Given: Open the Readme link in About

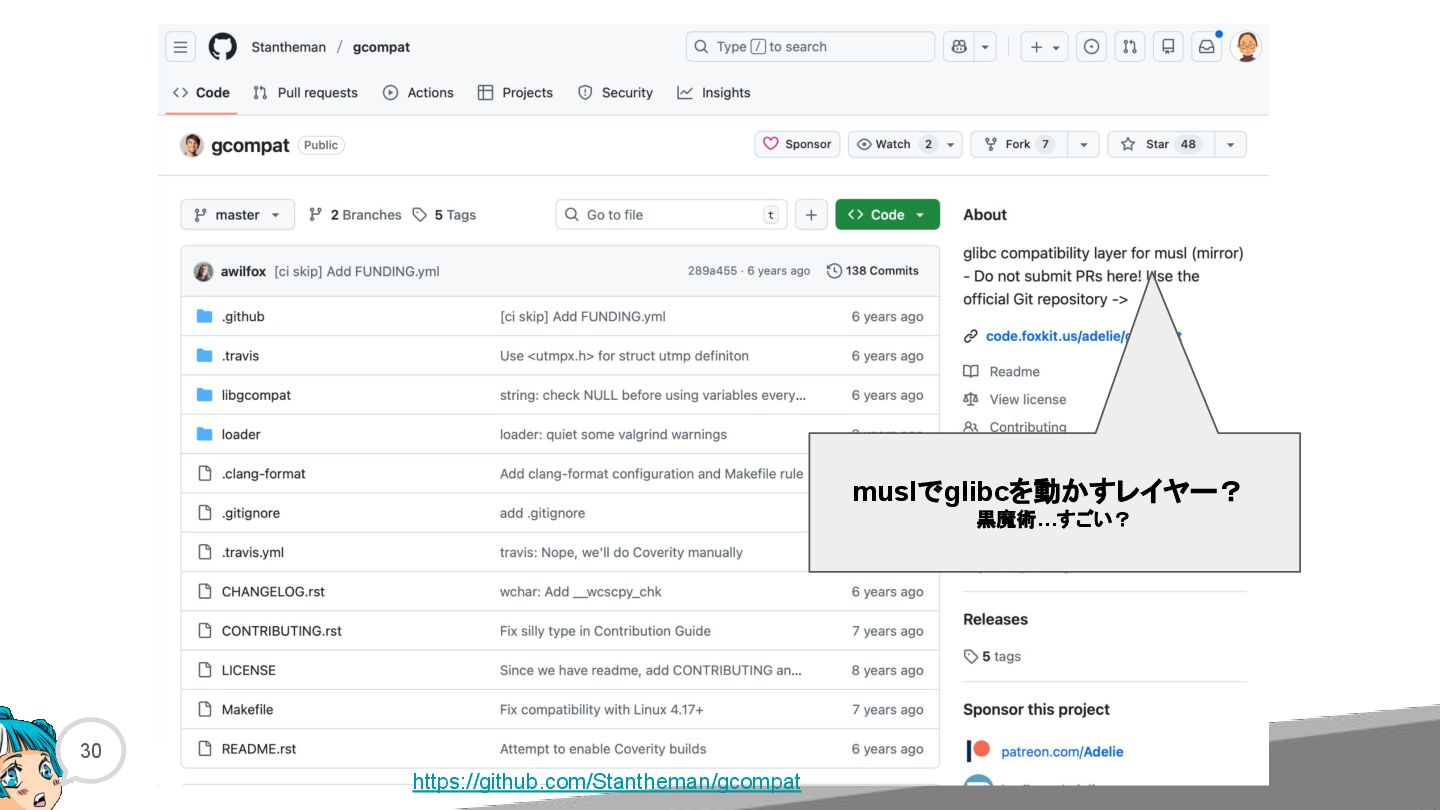Looking at the screenshot, I should (x=1002, y=371).
